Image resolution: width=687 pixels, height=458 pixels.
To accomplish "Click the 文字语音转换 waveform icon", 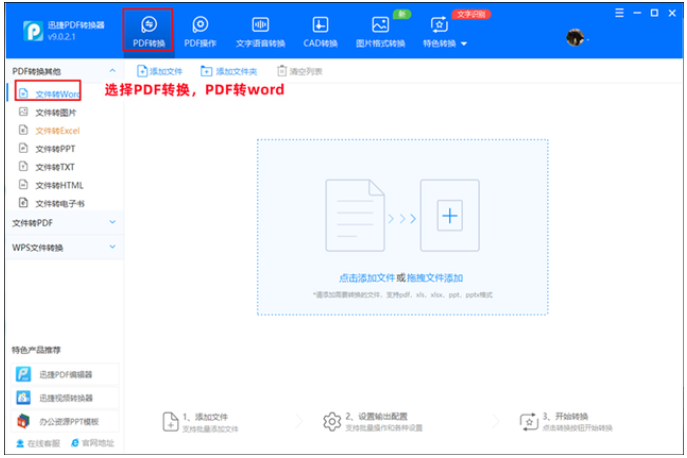I will 260,25.
